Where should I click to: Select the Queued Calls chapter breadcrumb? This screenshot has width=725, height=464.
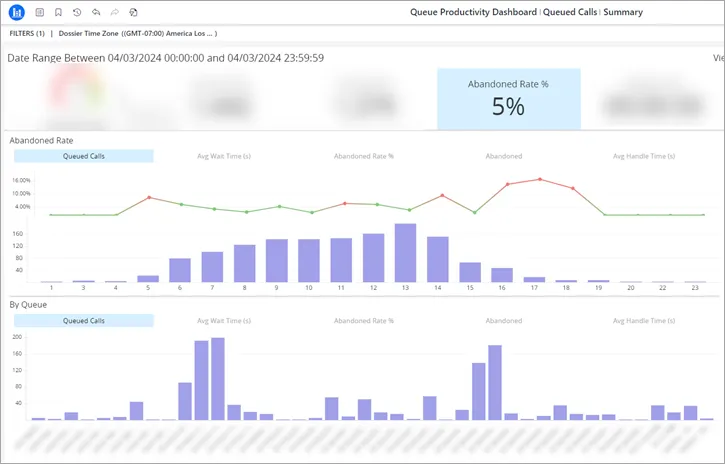tap(570, 12)
